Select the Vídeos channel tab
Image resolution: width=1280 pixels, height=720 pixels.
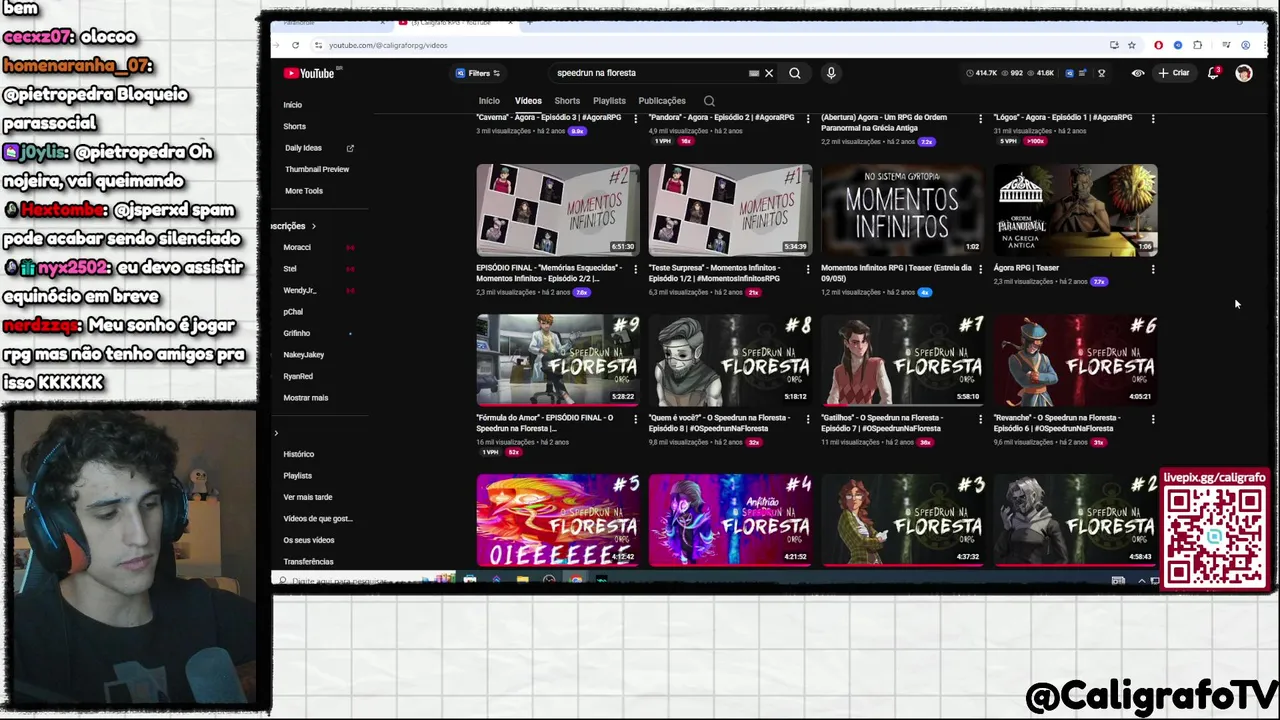528,101
